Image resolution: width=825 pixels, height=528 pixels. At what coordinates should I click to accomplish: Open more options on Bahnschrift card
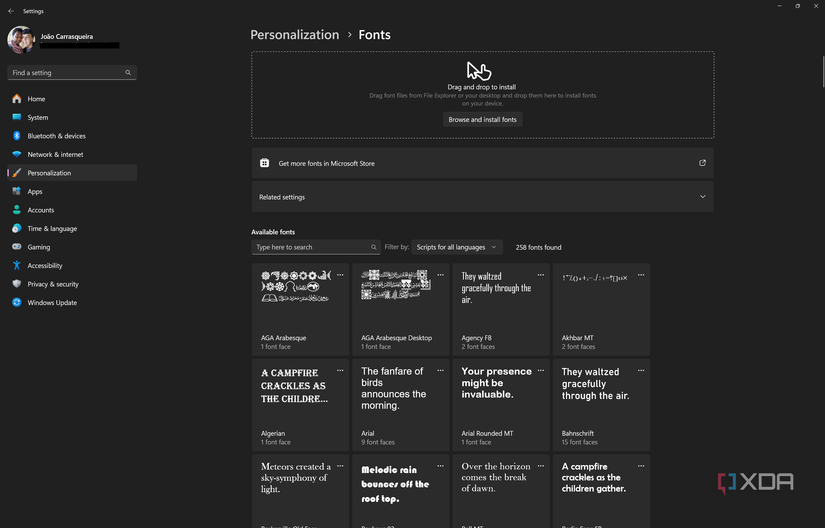pyautogui.click(x=641, y=370)
